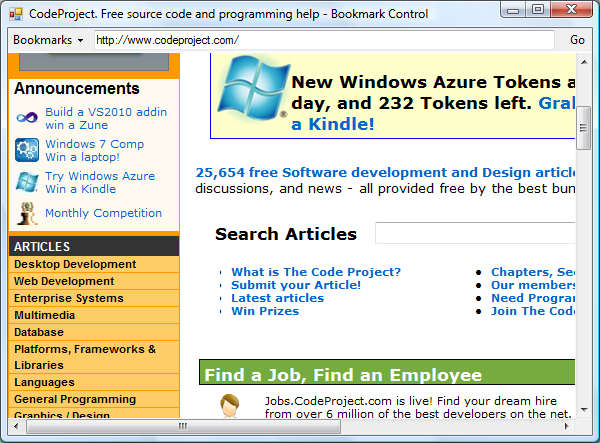Select General Programming category

click(94, 399)
